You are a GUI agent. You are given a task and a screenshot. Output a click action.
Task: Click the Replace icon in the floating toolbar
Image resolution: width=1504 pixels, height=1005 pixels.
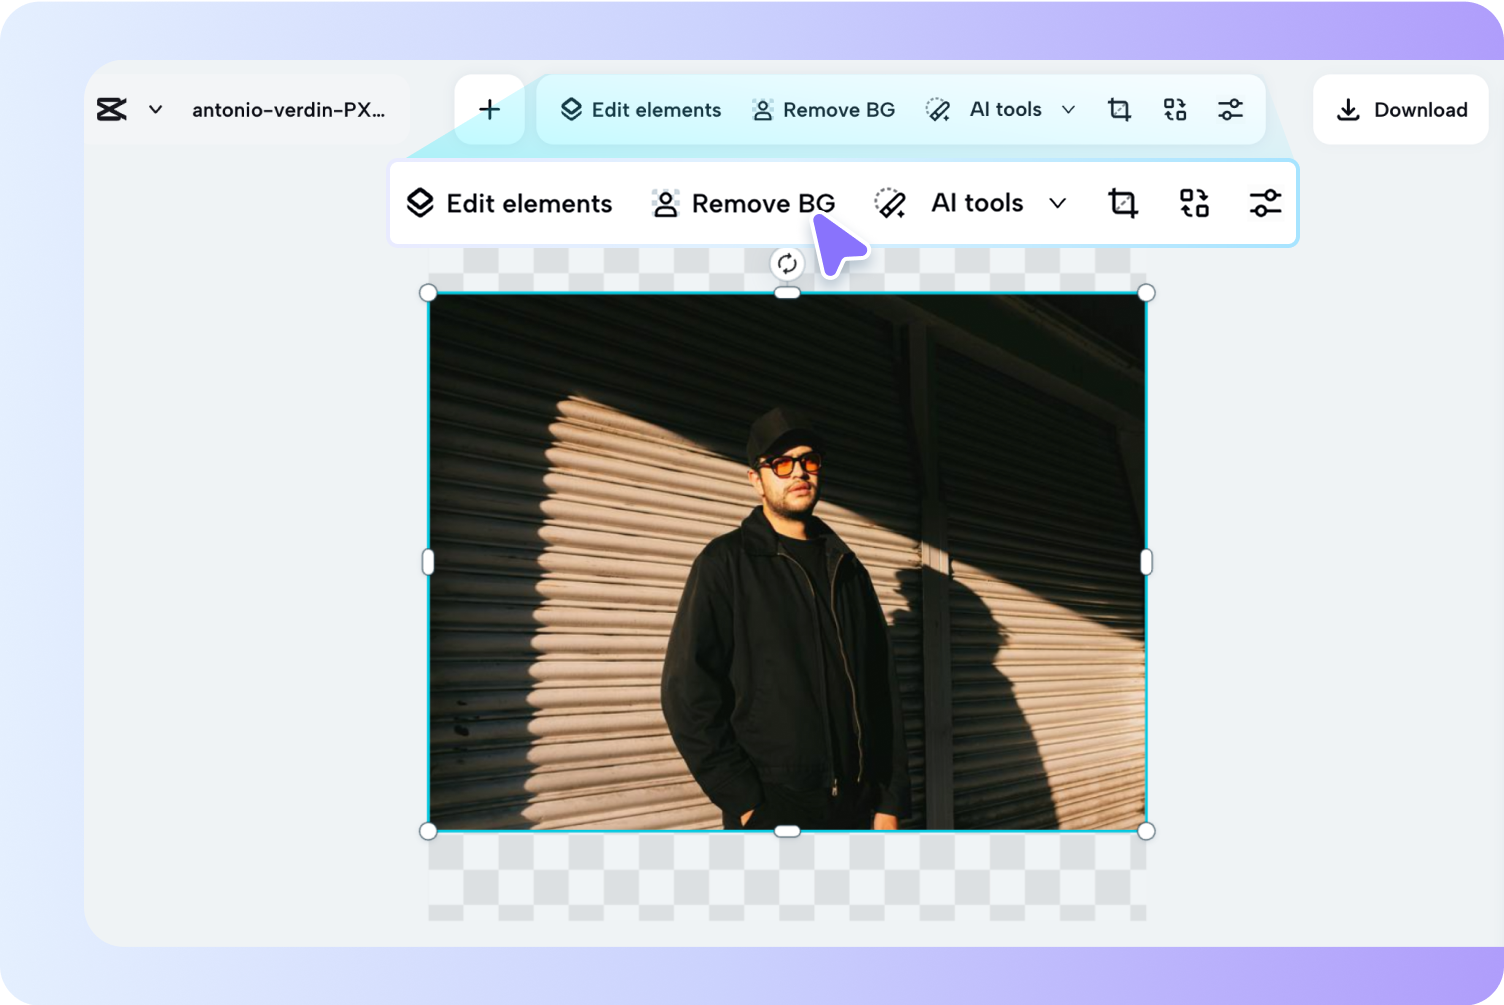[x=1194, y=203]
